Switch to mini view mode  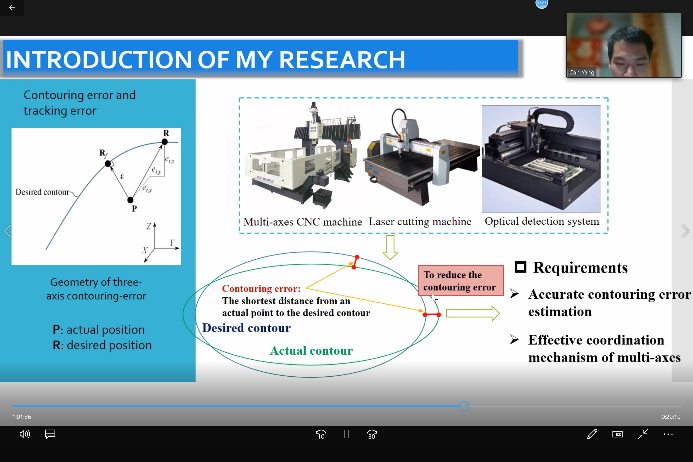click(x=617, y=434)
